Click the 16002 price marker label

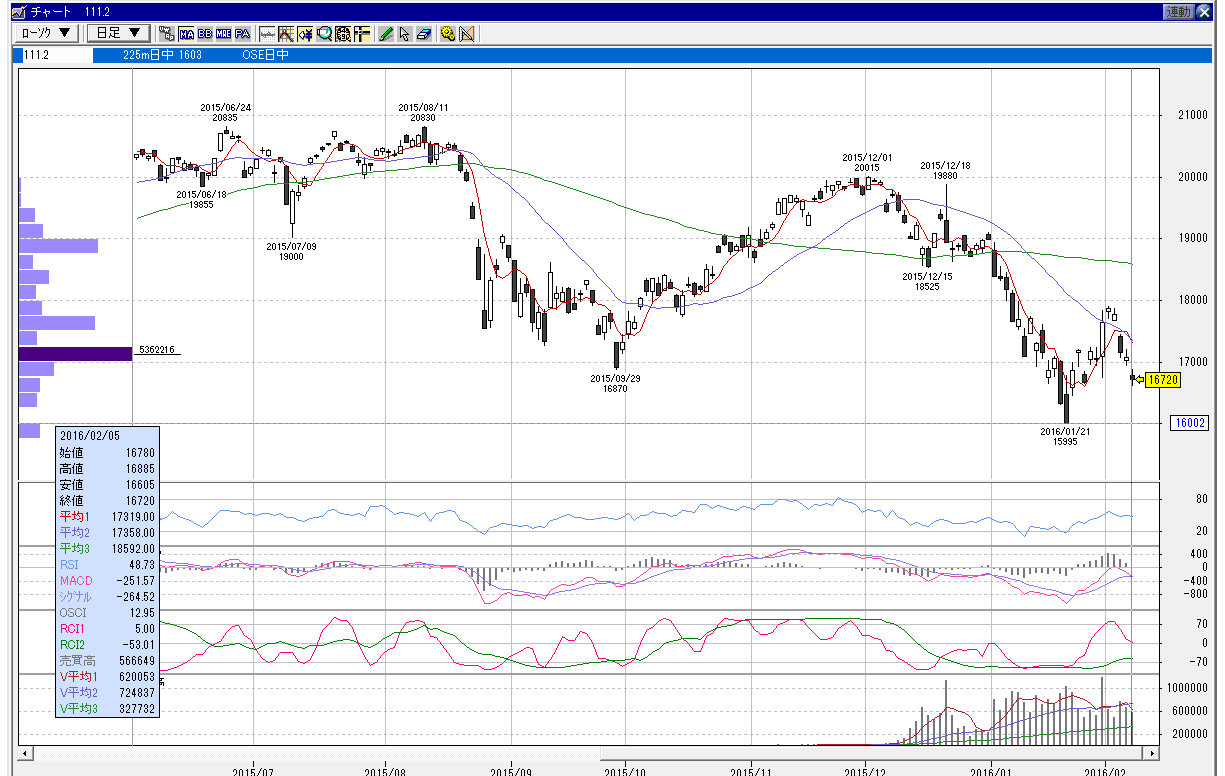(x=1191, y=423)
